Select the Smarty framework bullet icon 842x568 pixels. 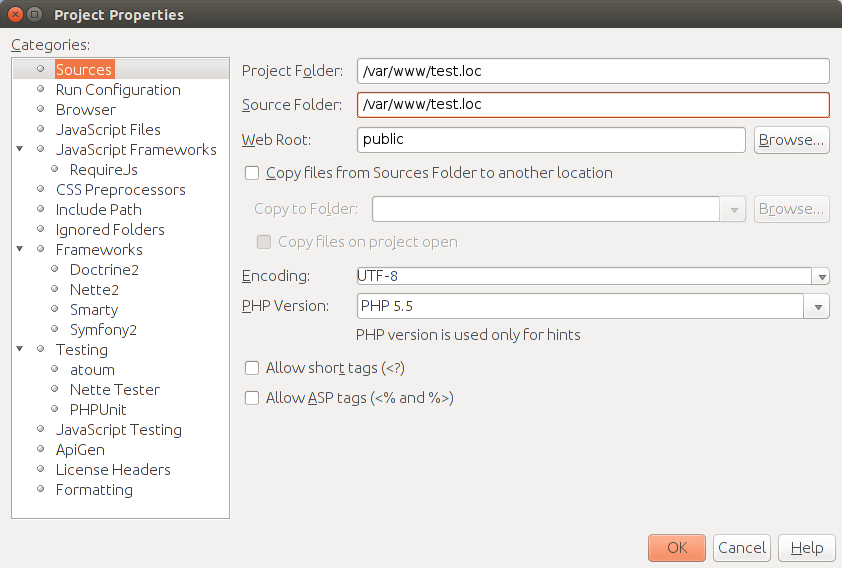55,309
